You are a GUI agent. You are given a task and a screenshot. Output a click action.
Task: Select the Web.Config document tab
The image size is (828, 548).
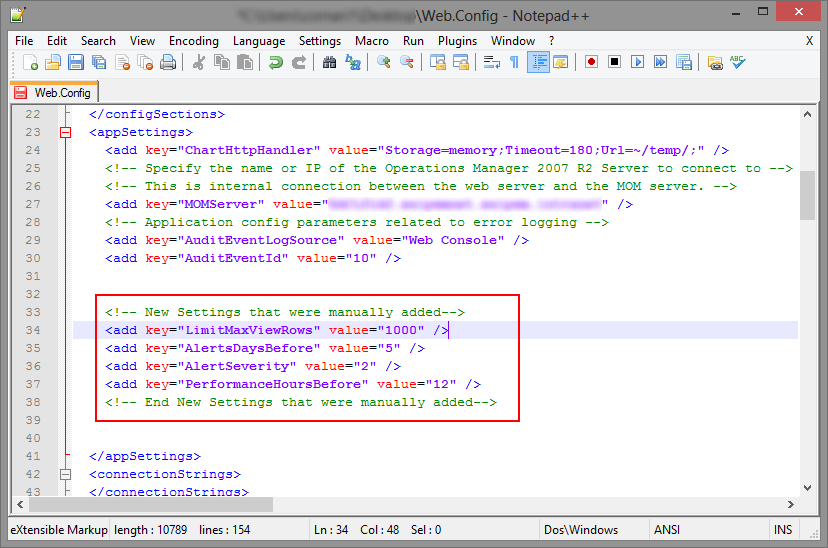point(54,92)
